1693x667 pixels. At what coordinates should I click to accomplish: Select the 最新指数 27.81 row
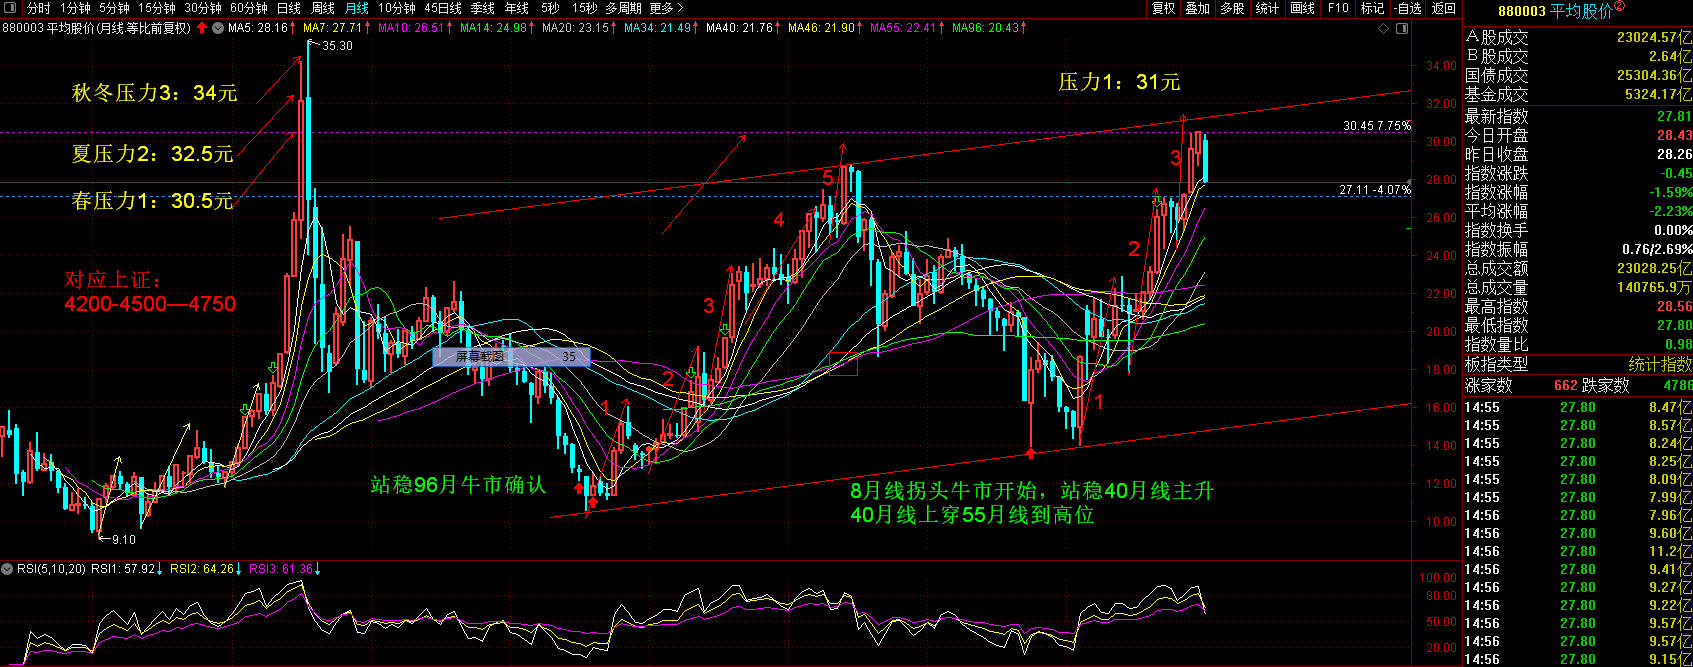(x=1578, y=117)
